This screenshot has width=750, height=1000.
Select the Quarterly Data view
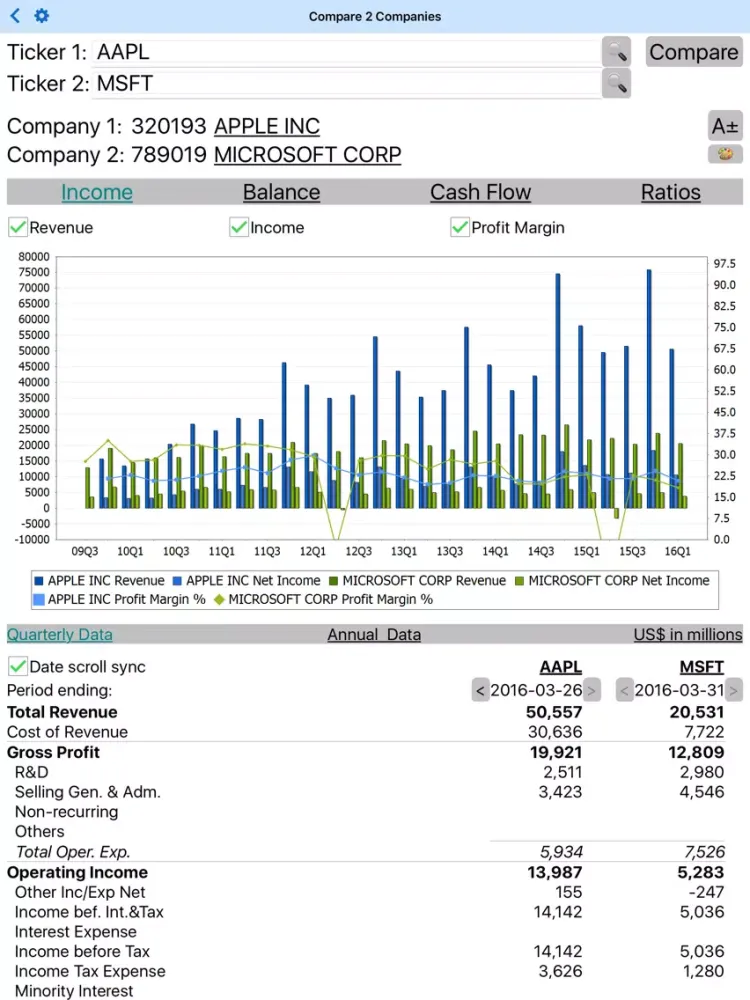click(x=59, y=635)
